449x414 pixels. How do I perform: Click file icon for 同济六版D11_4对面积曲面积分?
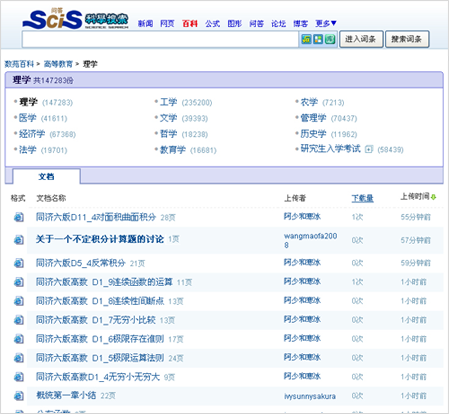click(19, 217)
